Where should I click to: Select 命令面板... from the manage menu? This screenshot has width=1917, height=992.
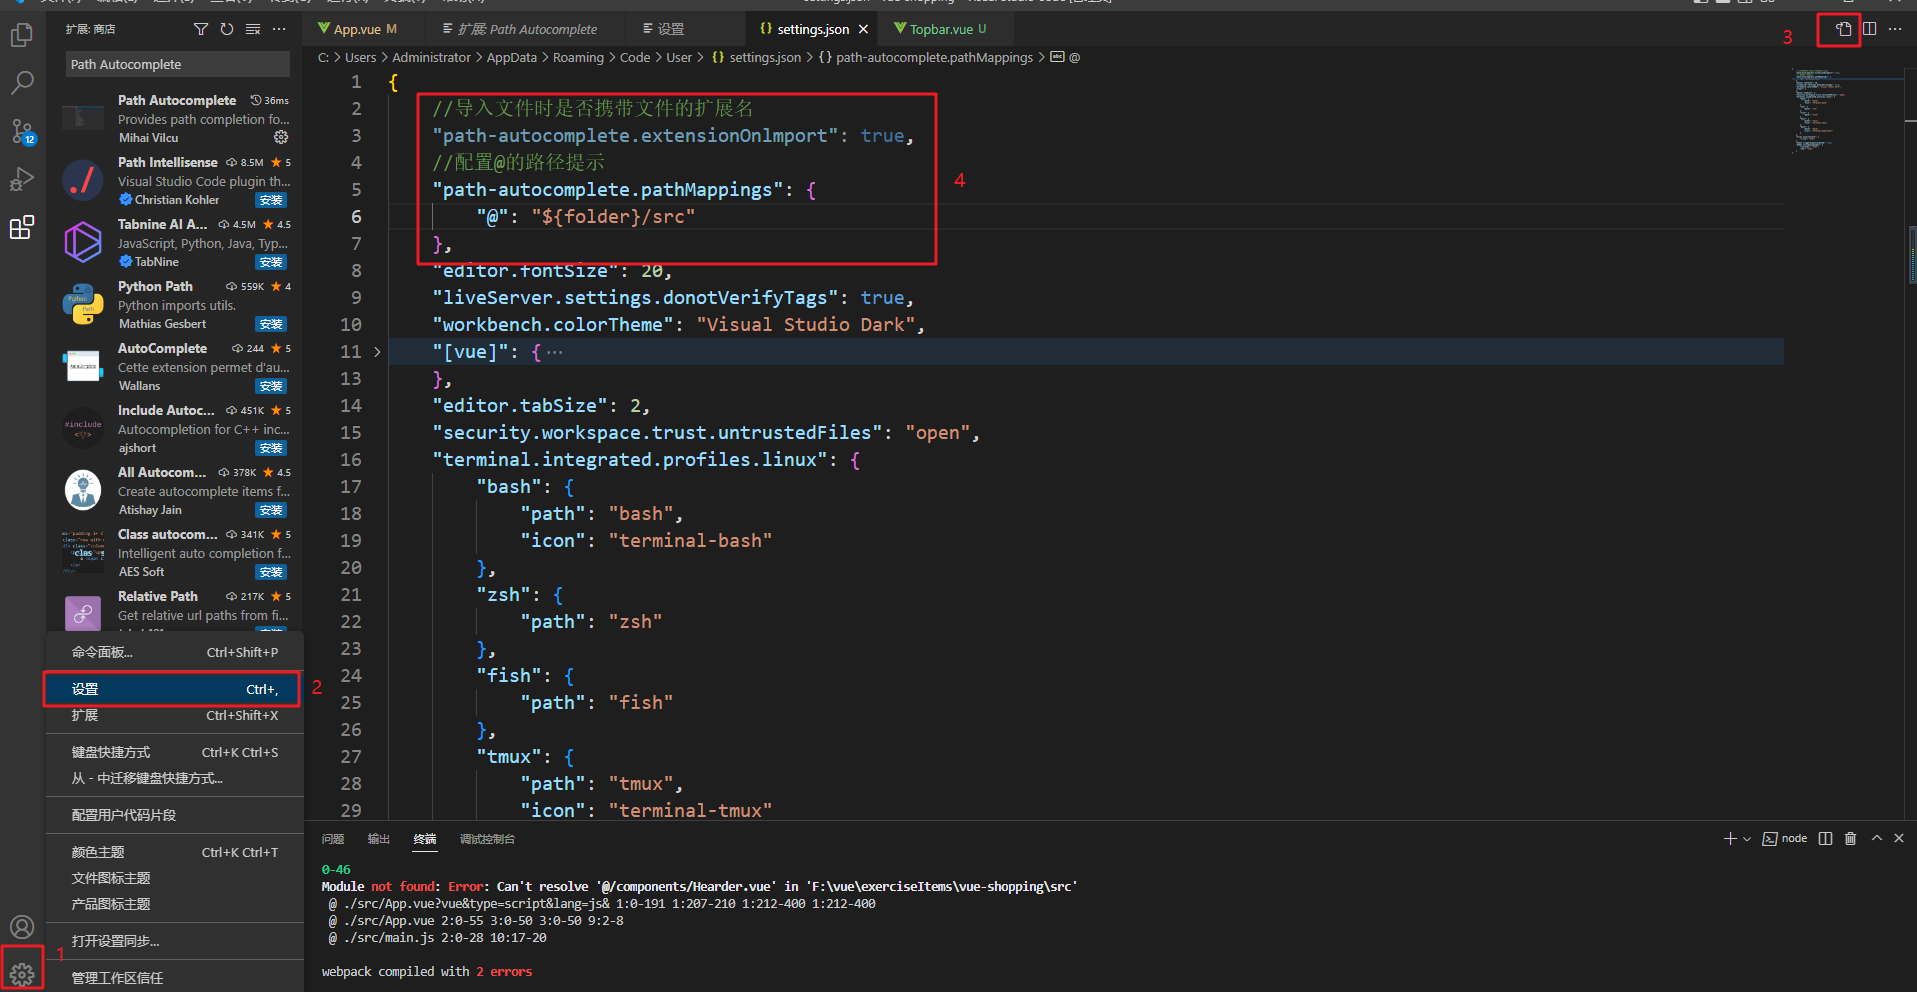[x=174, y=652]
